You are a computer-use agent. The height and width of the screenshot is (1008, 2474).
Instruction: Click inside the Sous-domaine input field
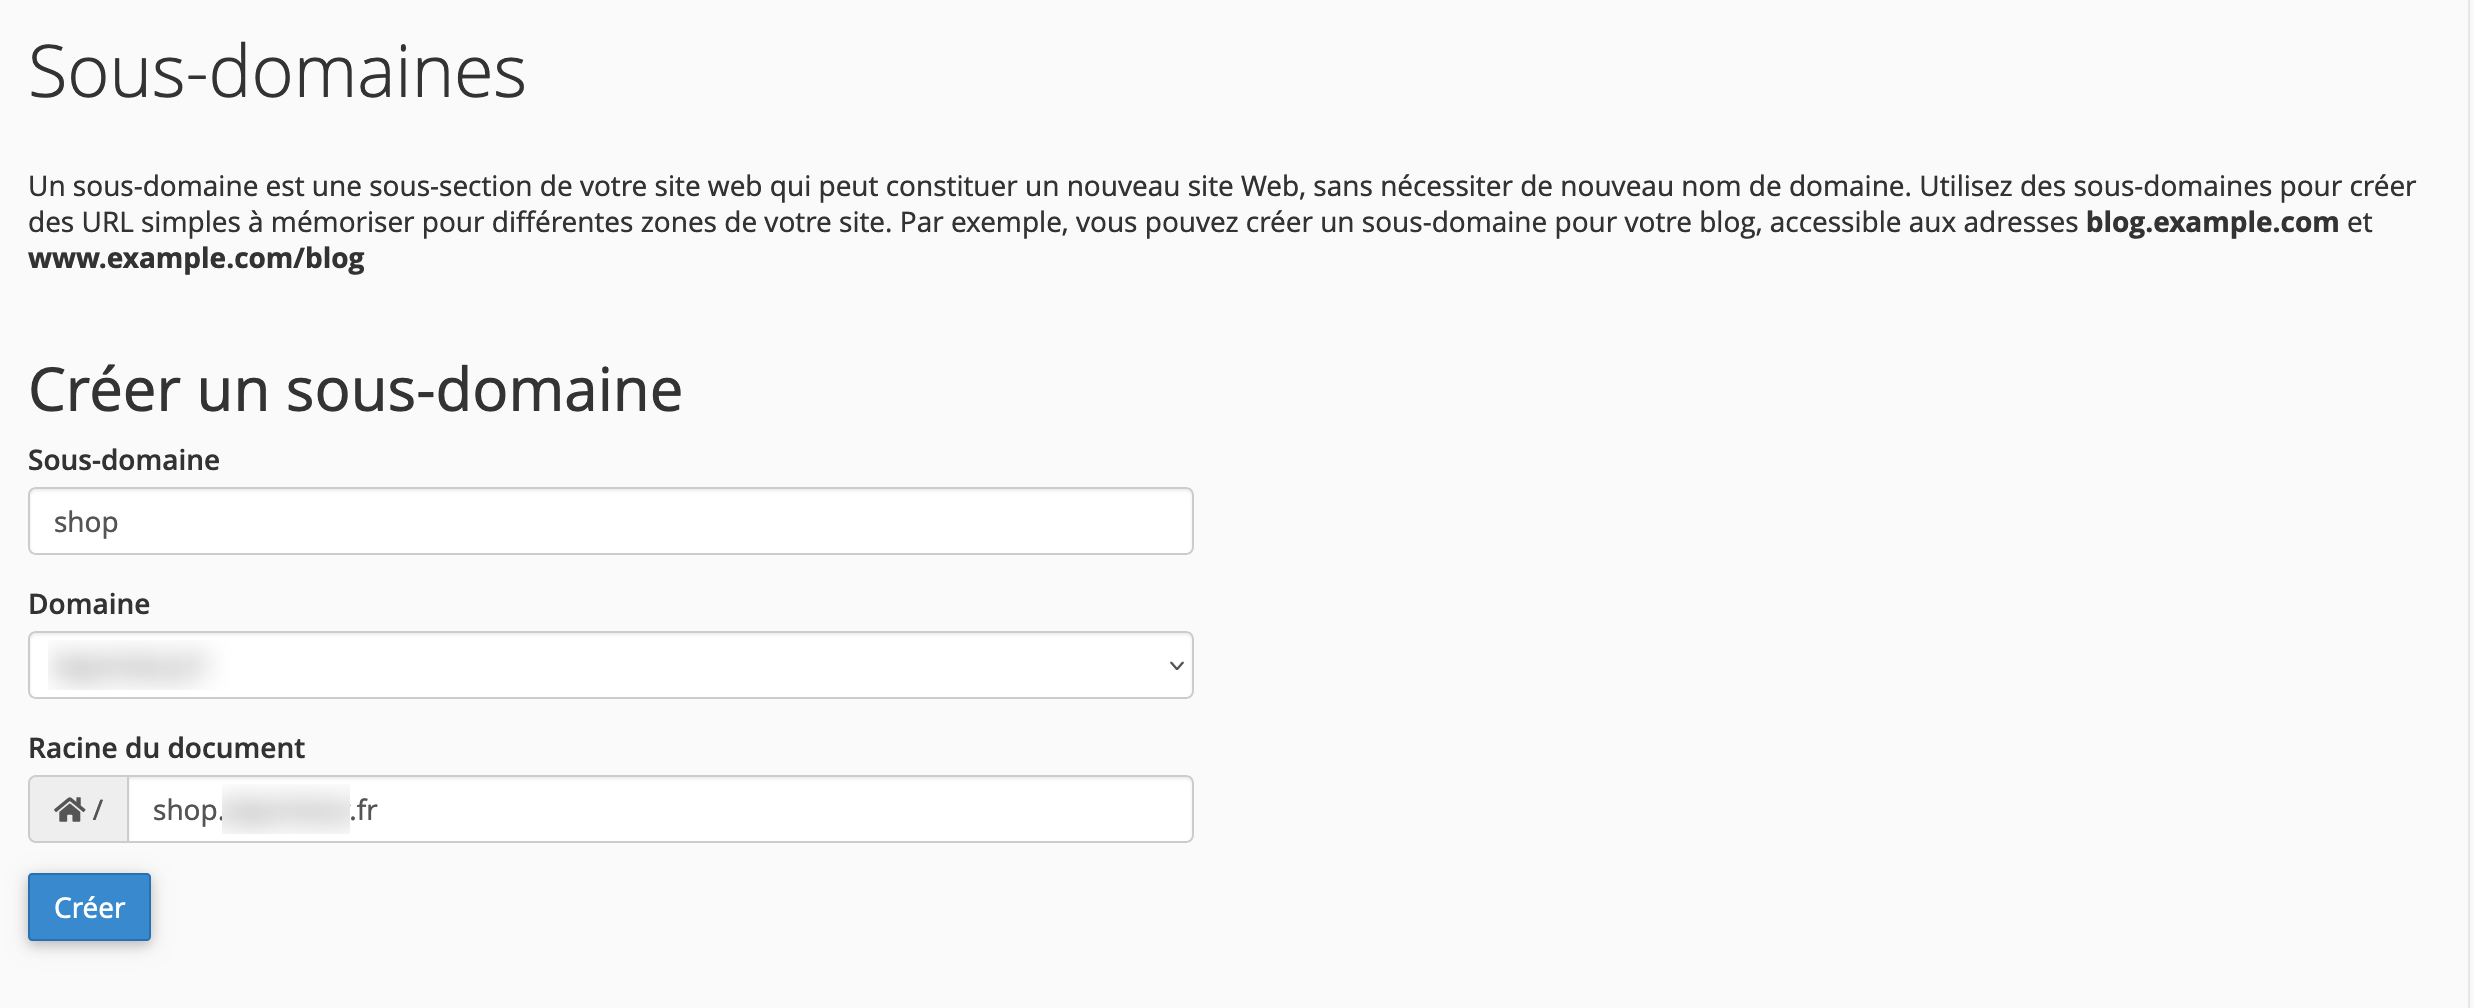[610, 520]
